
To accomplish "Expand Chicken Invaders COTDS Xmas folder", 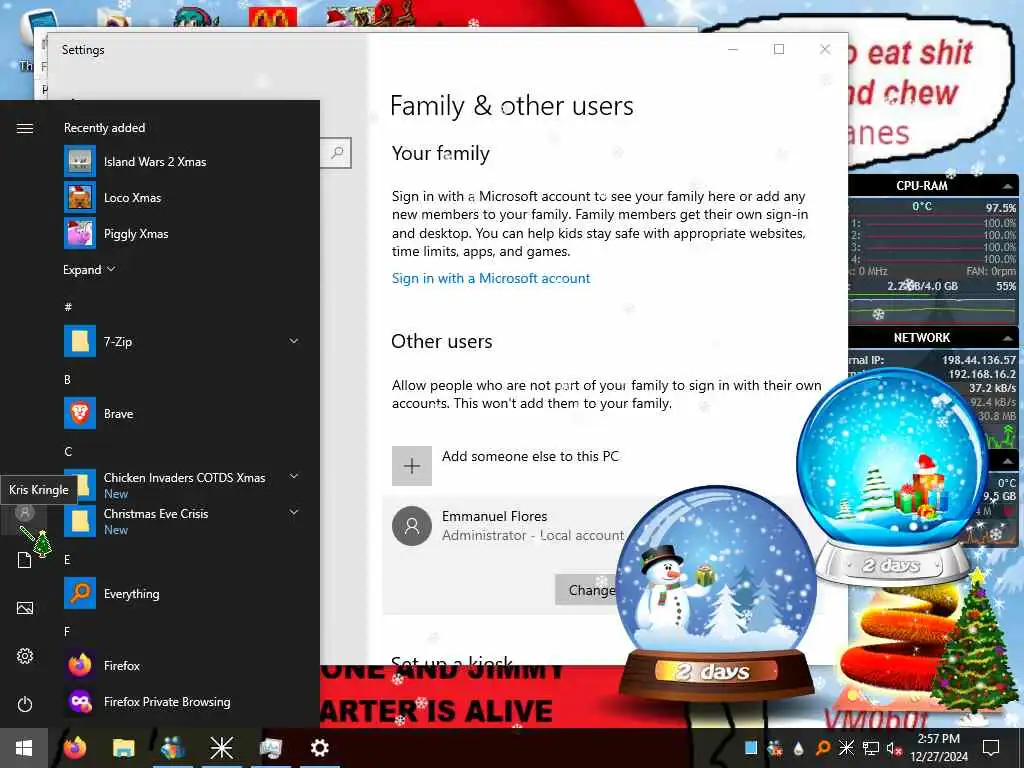I will pos(294,477).
